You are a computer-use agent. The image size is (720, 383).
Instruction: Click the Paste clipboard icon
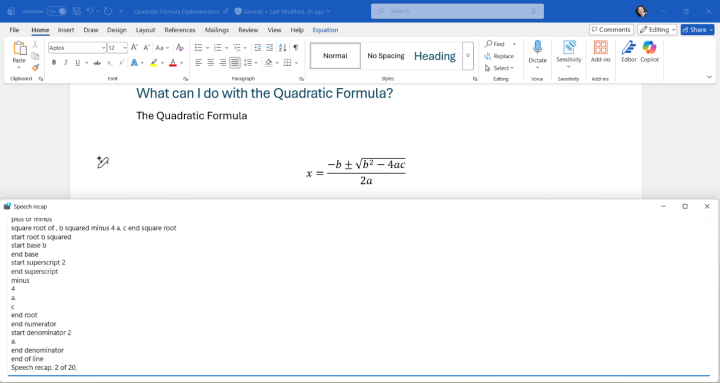(x=19, y=48)
